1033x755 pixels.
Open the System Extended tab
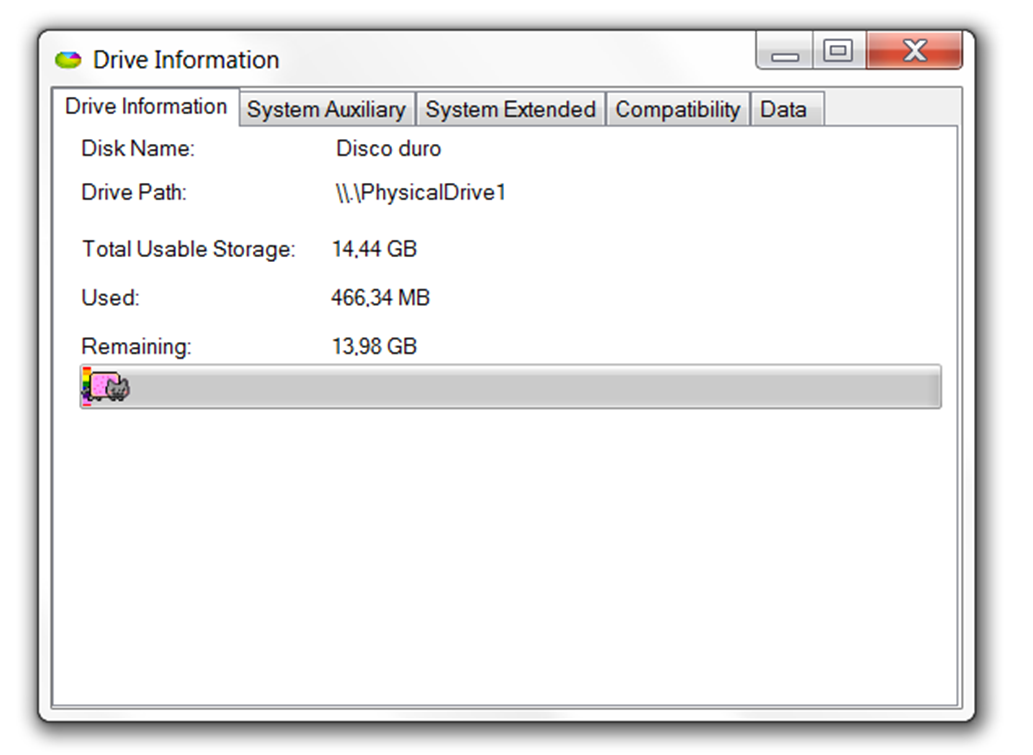click(510, 109)
